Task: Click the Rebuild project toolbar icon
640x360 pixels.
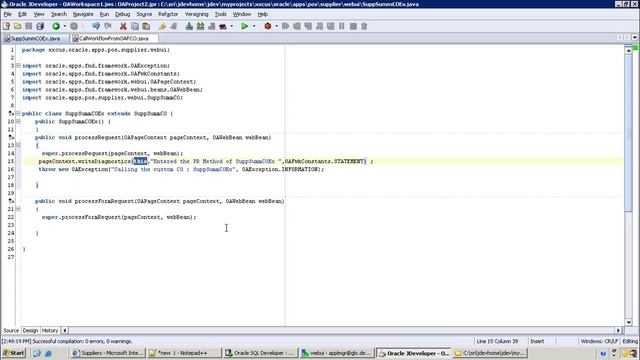Action: coord(200,26)
